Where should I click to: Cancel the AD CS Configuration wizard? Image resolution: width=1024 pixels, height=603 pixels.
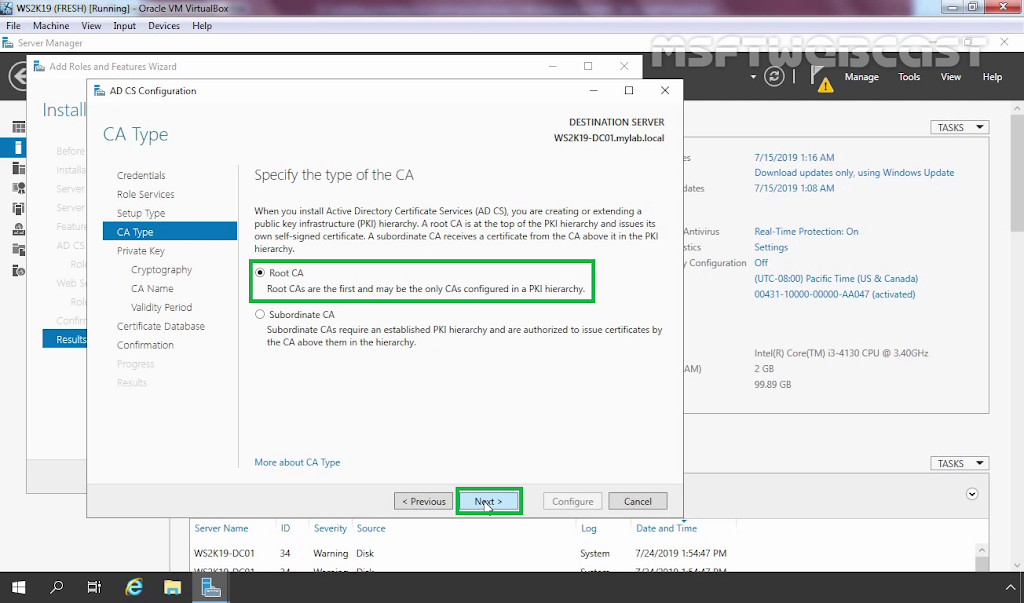[x=637, y=501]
